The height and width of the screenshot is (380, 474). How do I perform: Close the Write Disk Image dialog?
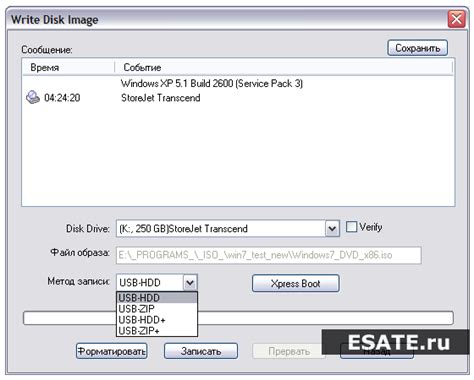coord(456,19)
